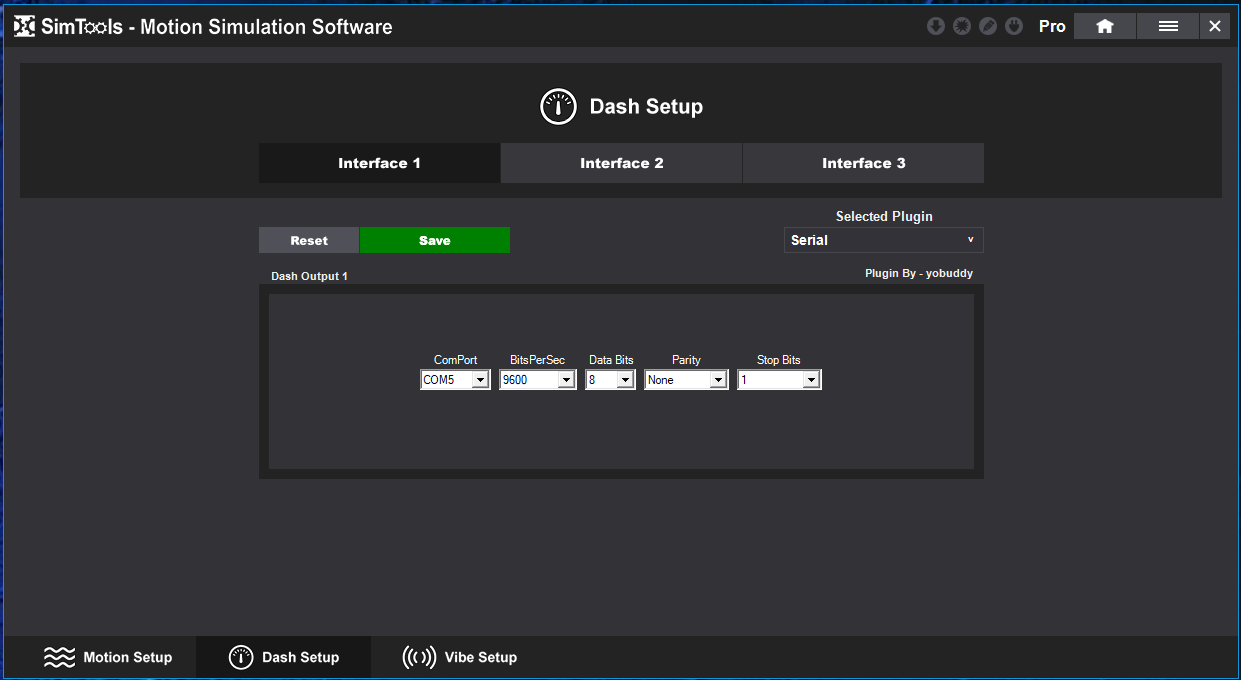Save the dash interface settings
This screenshot has height=680, width=1241.
[x=435, y=240]
